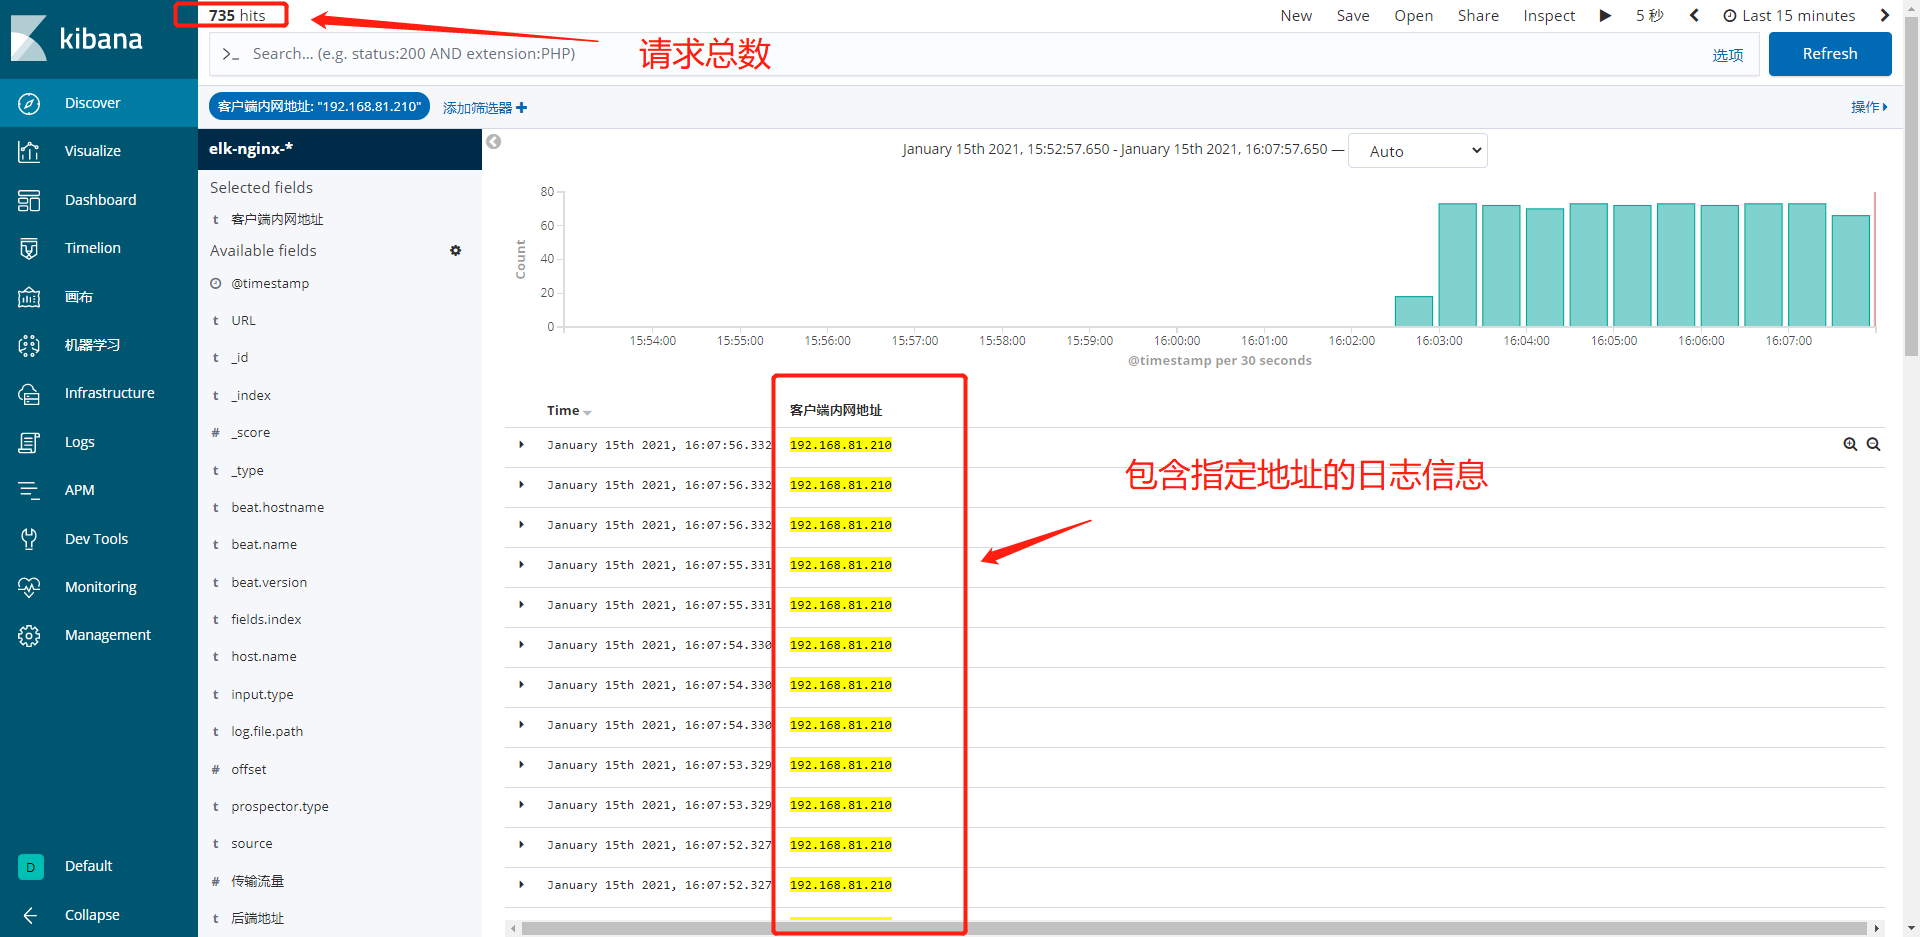Screen dimensions: 1920x937
Task: Collapse the navigation sidebar
Action: (x=29, y=914)
